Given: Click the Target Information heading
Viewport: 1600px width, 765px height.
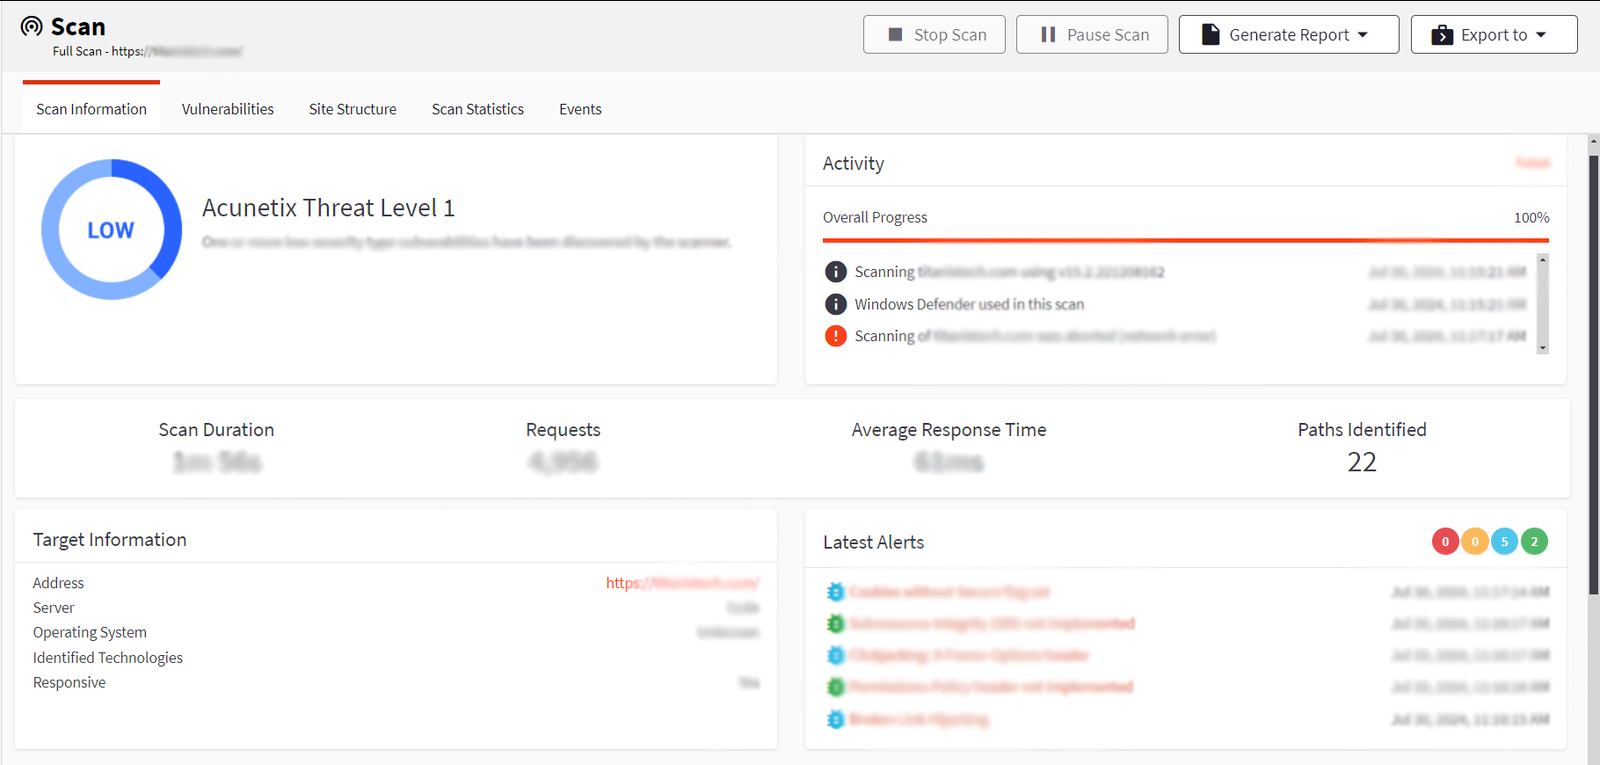Looking at the screenshot, I should coord(110,540).
